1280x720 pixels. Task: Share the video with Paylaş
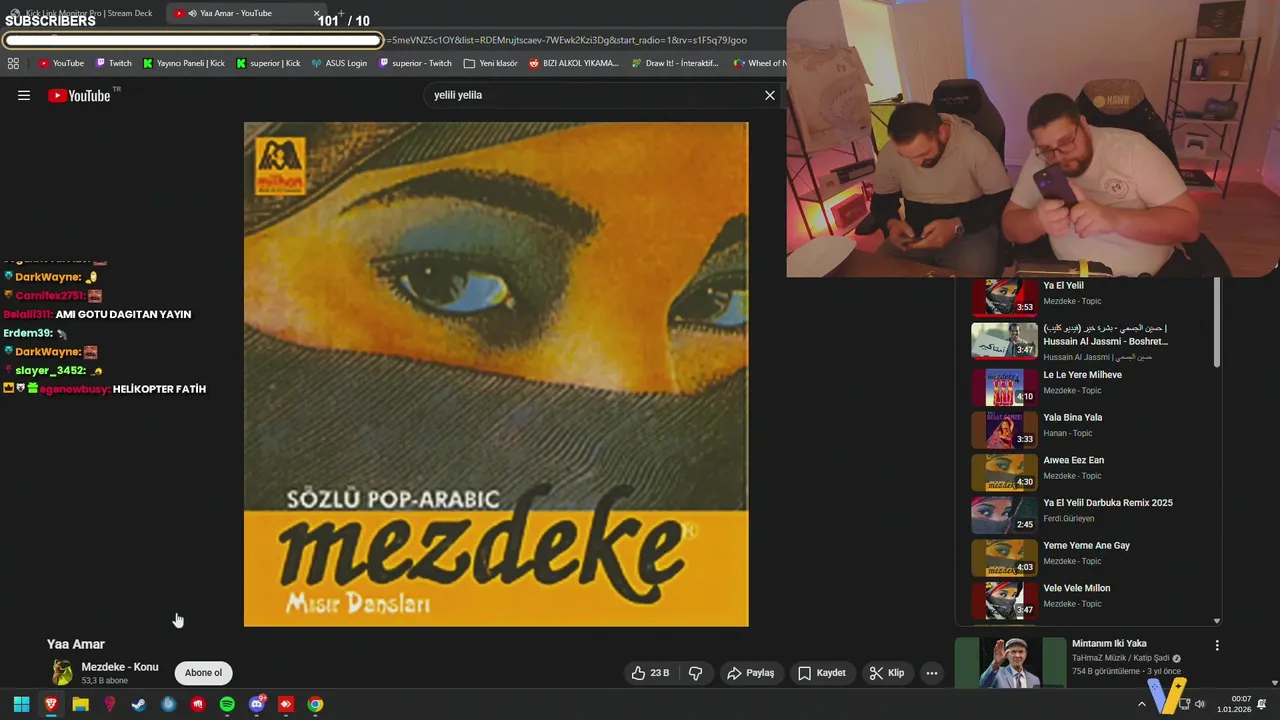point(751,673)
